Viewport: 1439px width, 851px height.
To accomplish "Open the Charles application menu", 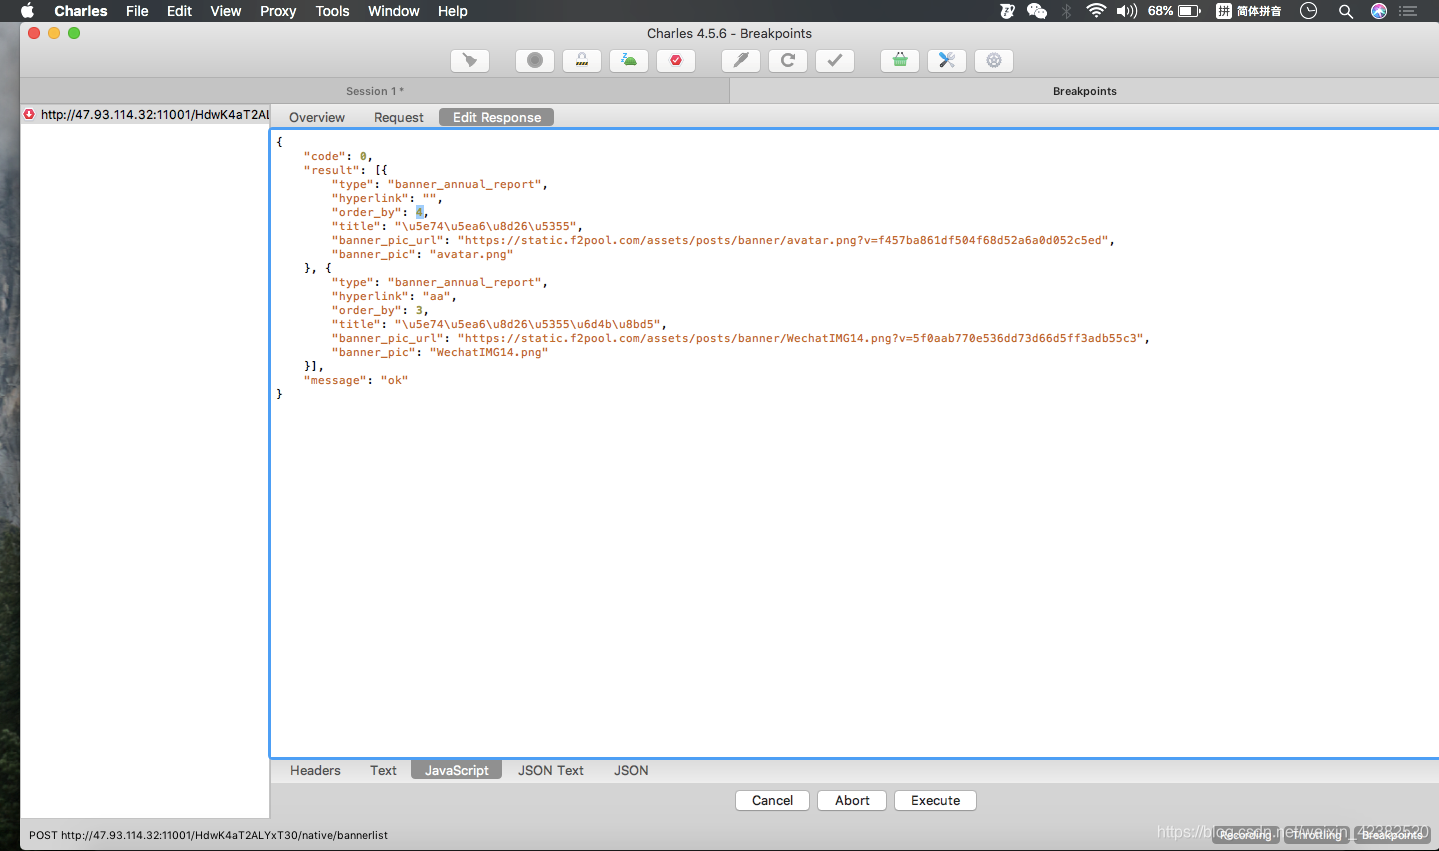I will click(x=81, y=11).
